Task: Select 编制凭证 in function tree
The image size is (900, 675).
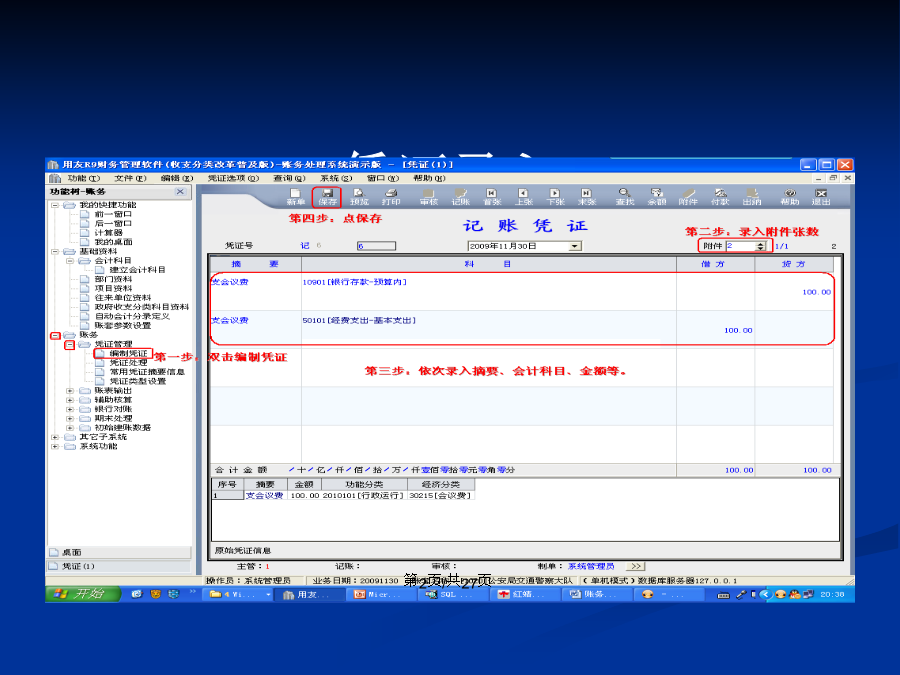Action: point(129,354)
